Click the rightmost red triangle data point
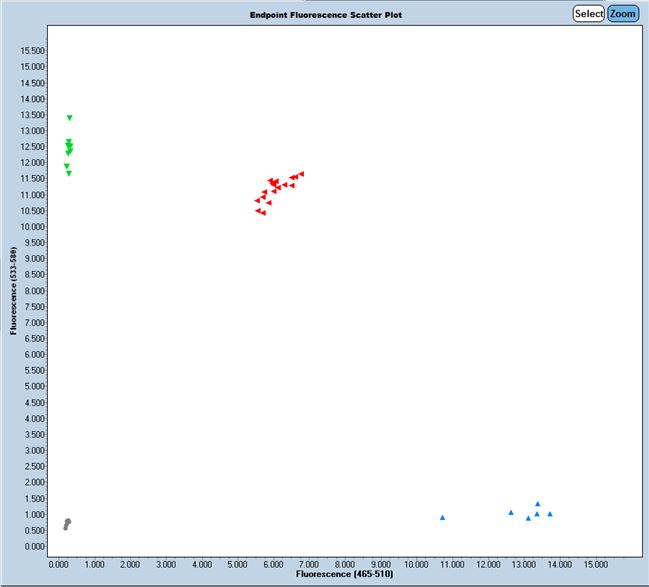 tap(301, 174)
